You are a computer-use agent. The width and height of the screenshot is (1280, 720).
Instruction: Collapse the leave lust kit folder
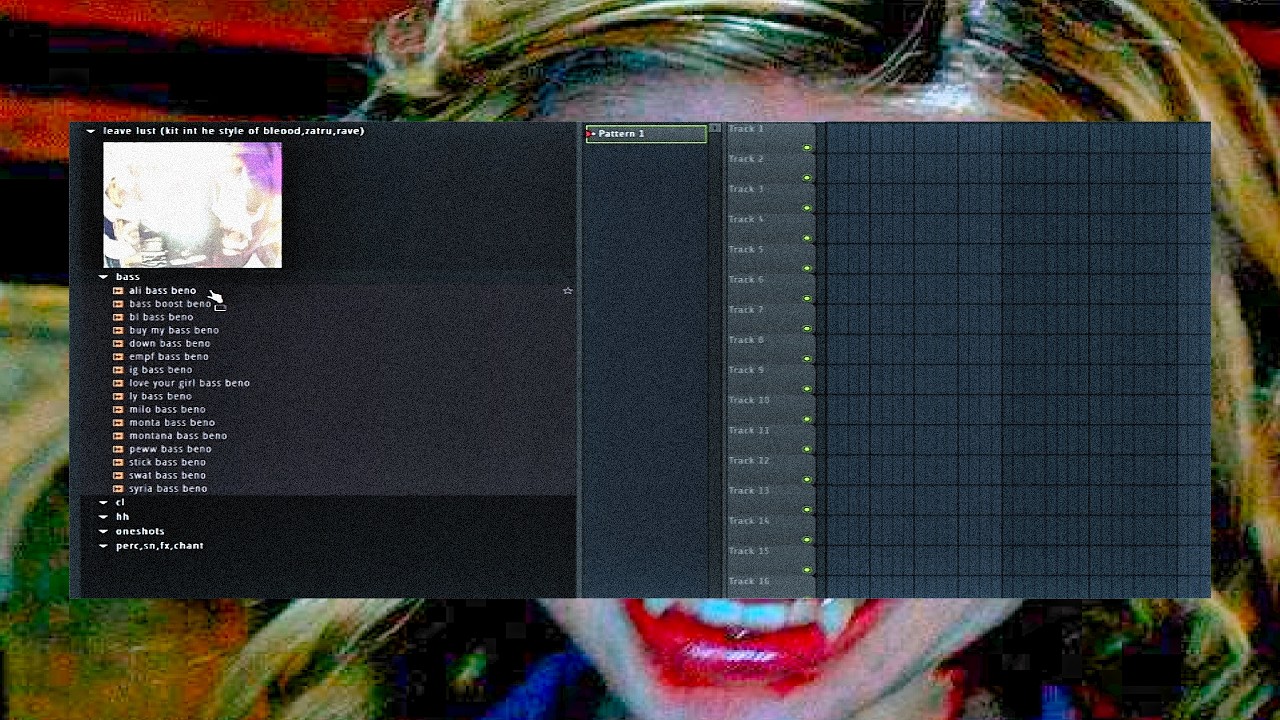pyautogui.click(x=90, y=131)
